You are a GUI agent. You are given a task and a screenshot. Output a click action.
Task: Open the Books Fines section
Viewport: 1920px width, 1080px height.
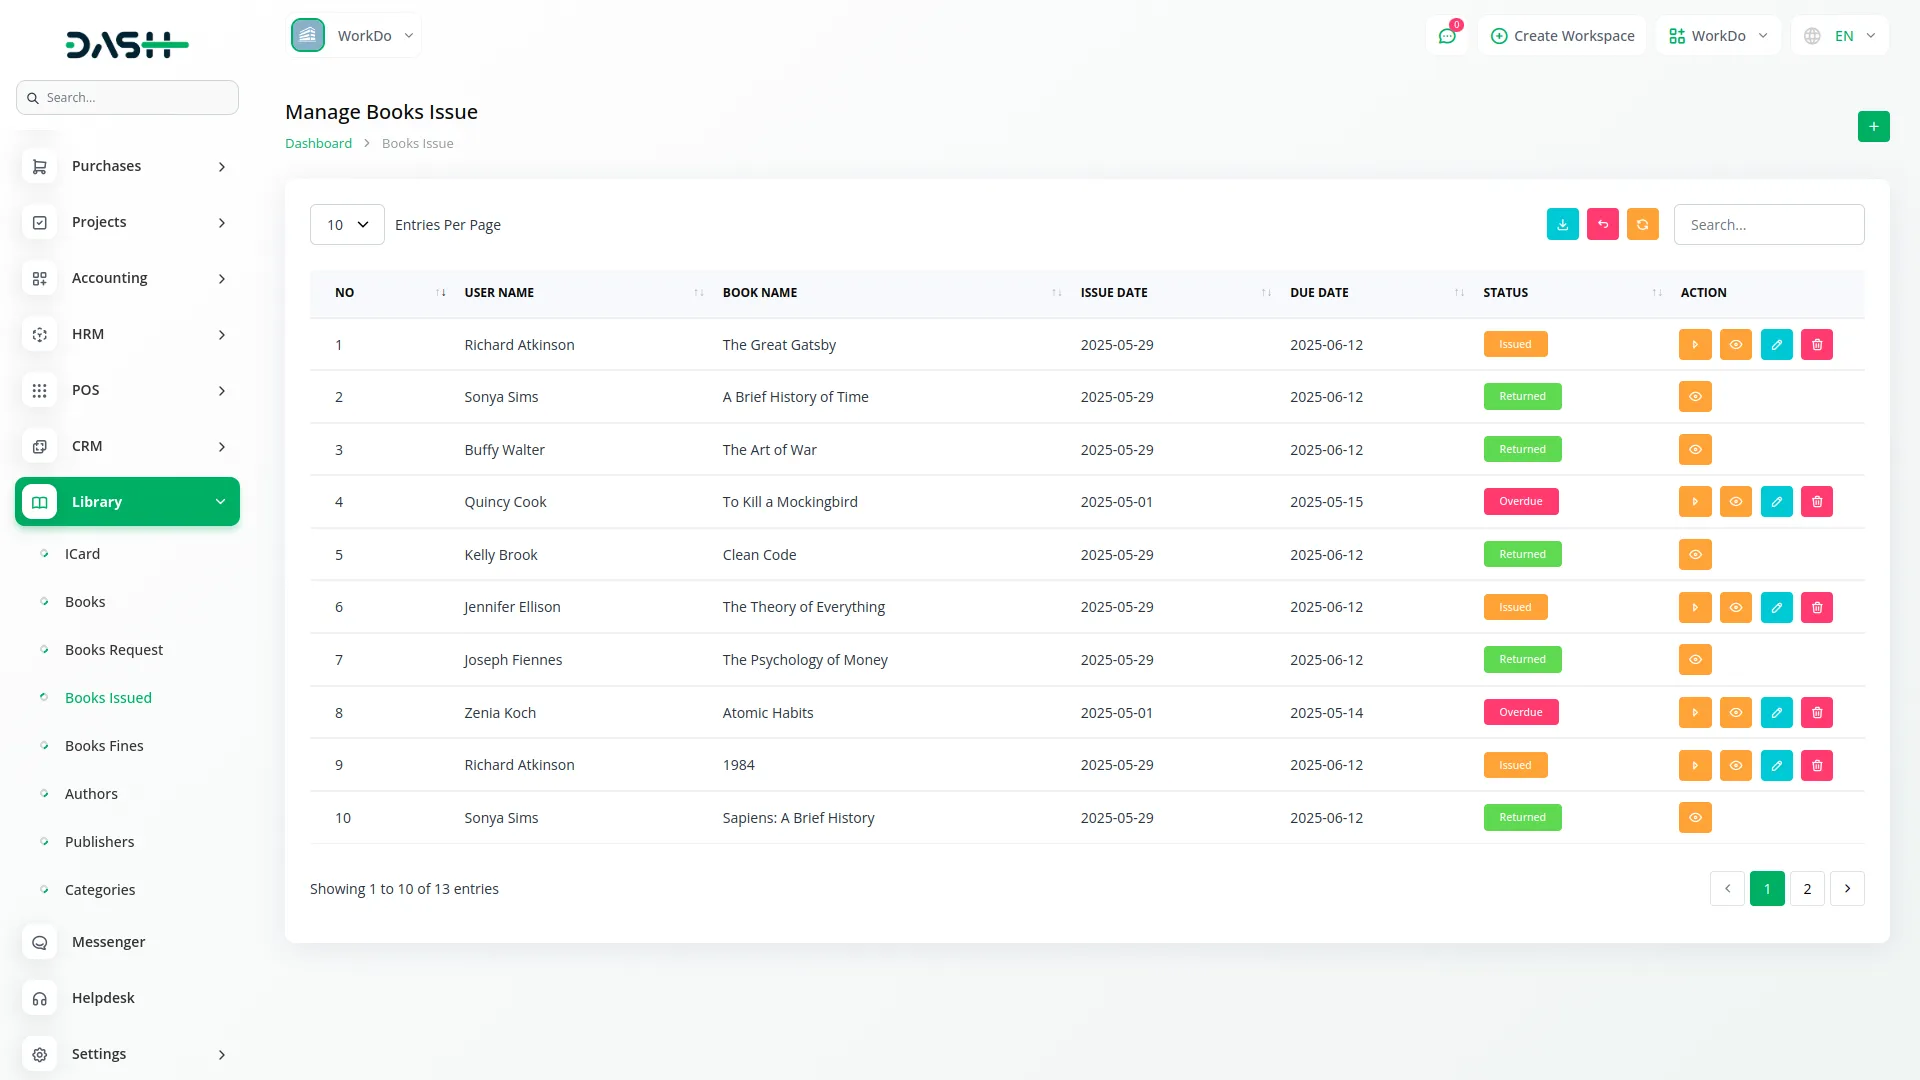coord(104,745)
